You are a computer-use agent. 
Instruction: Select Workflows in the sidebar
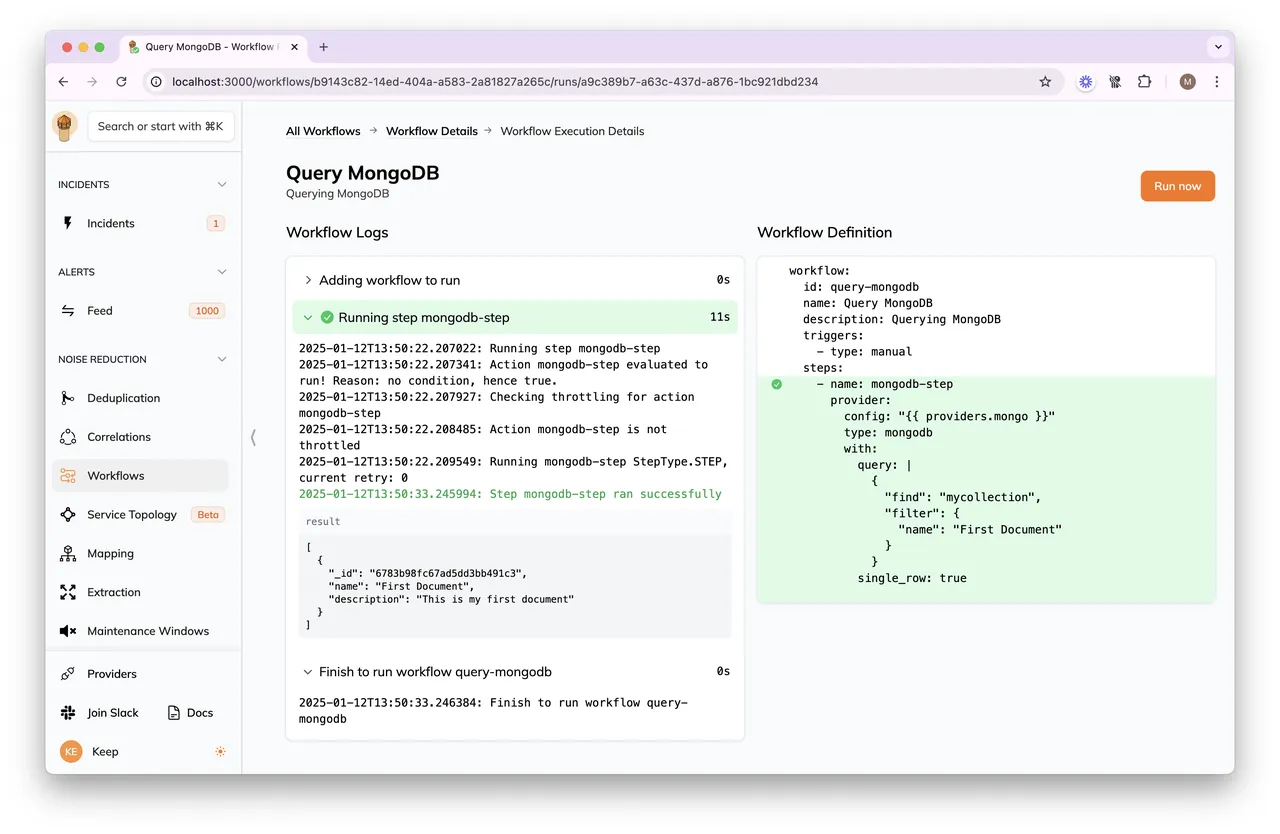140,476
